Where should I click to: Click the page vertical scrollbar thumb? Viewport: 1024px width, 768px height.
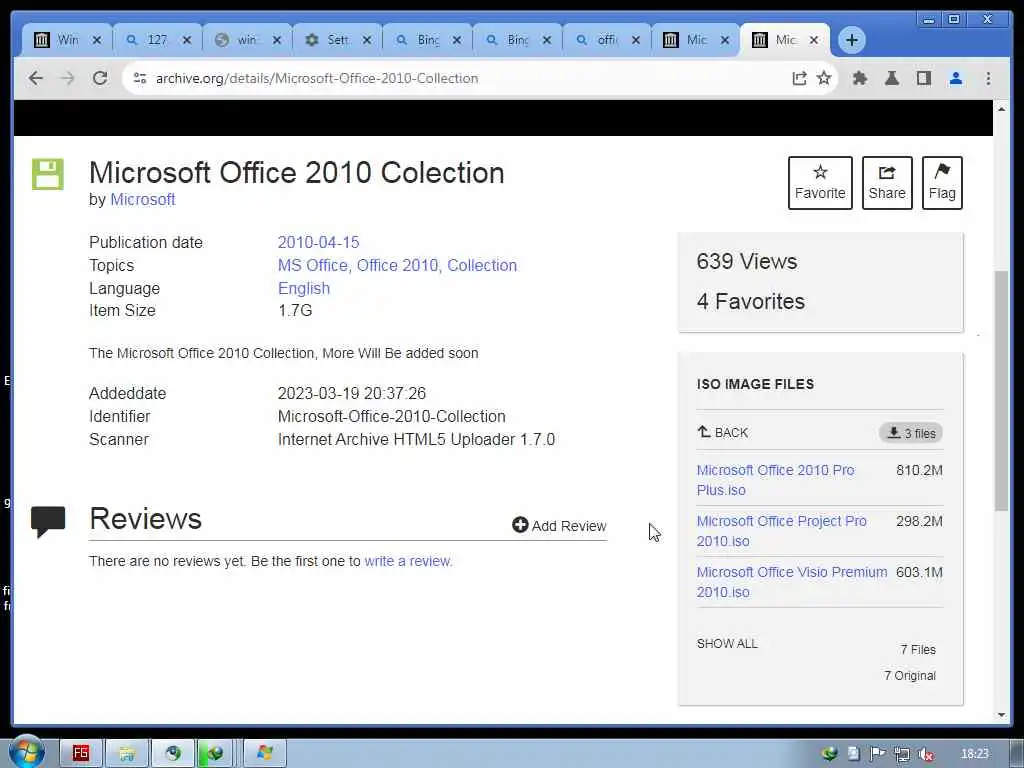pos(1002,390)
